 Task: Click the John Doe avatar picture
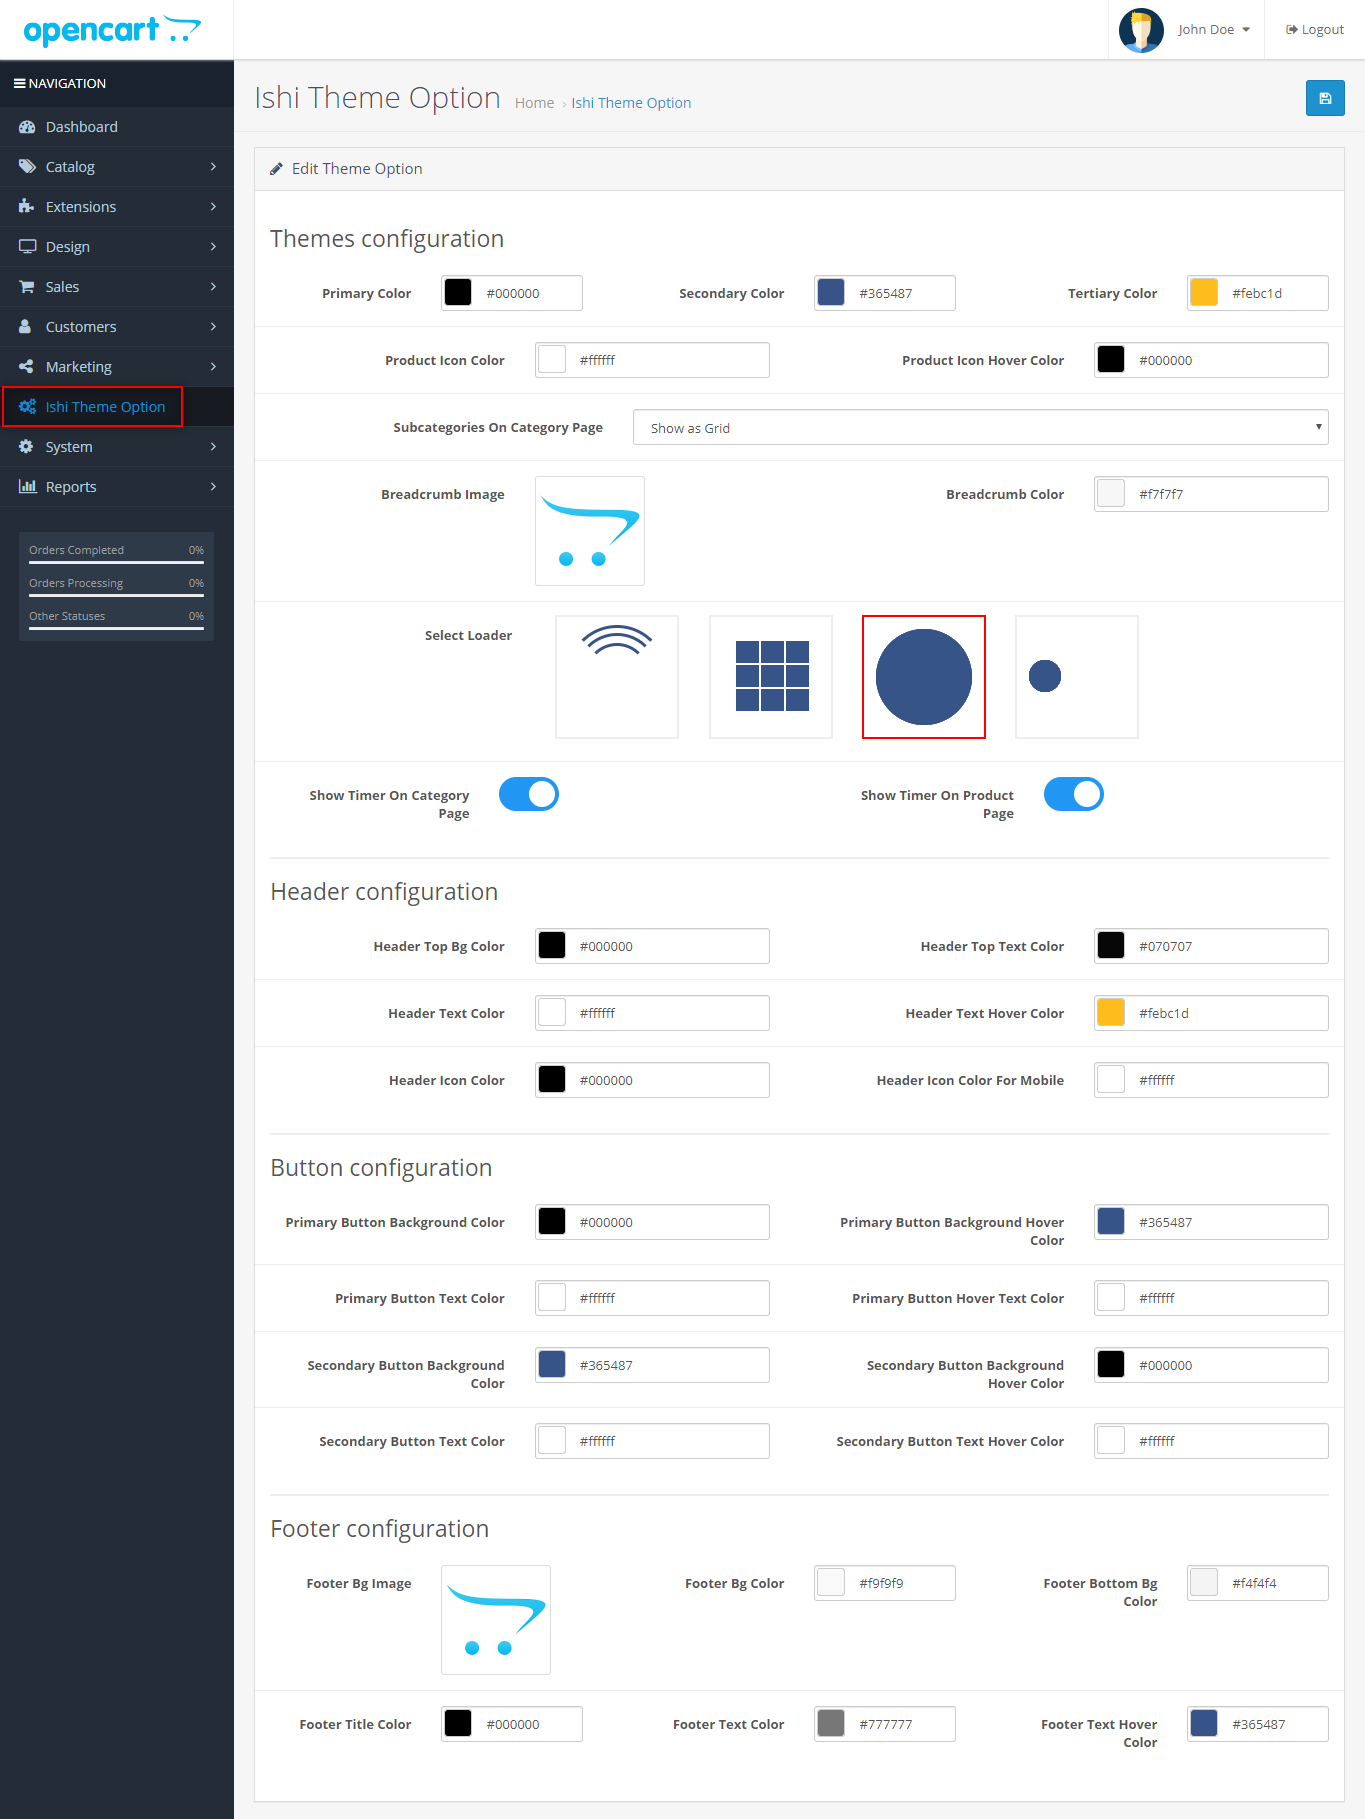click(1141, 30)
